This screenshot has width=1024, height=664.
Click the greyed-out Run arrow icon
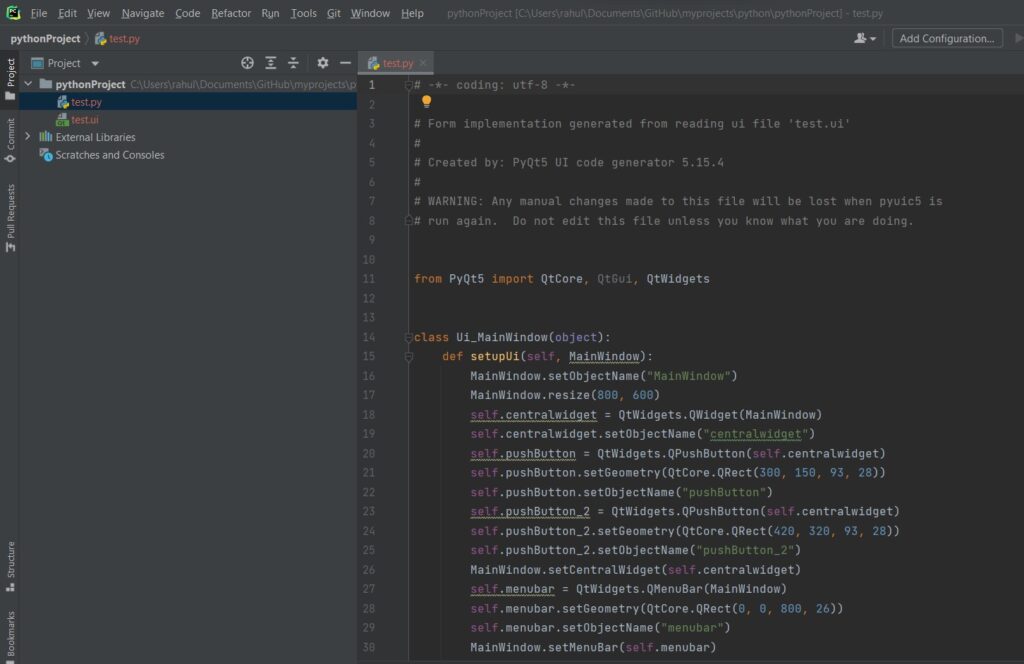1018,38
